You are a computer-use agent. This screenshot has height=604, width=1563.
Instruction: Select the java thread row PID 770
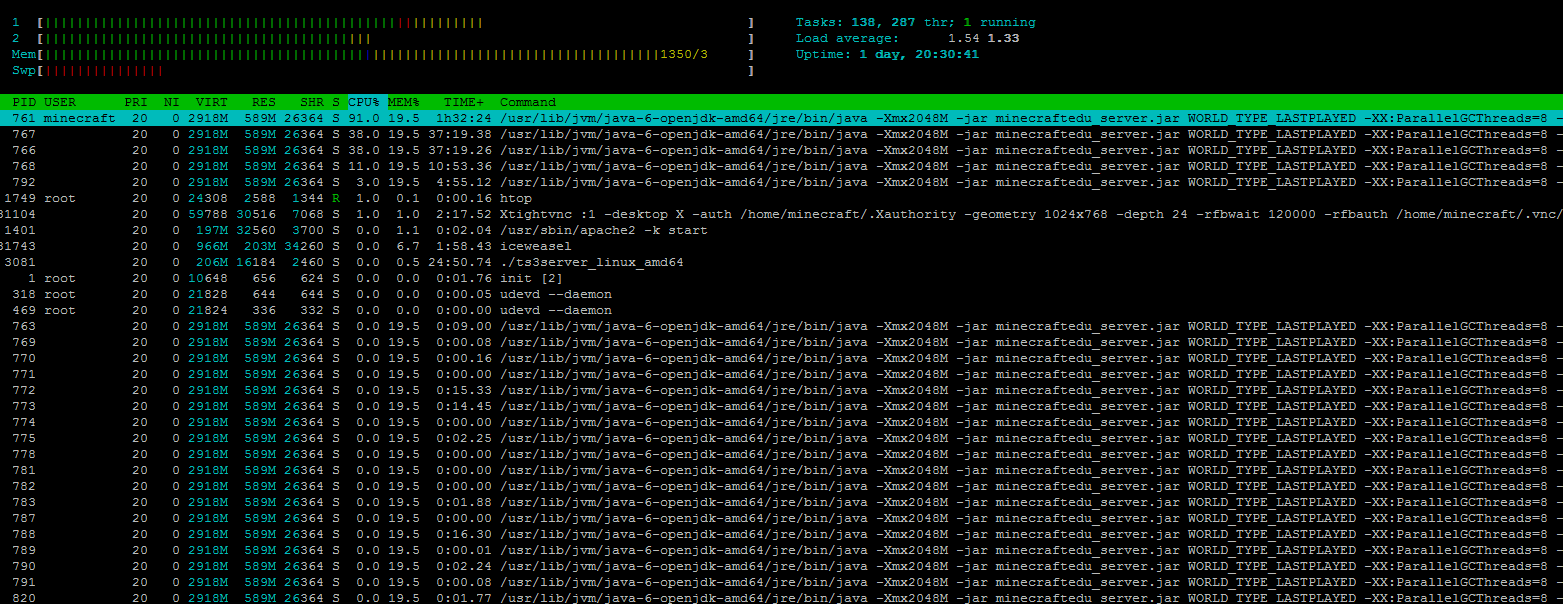pos(781,358)
